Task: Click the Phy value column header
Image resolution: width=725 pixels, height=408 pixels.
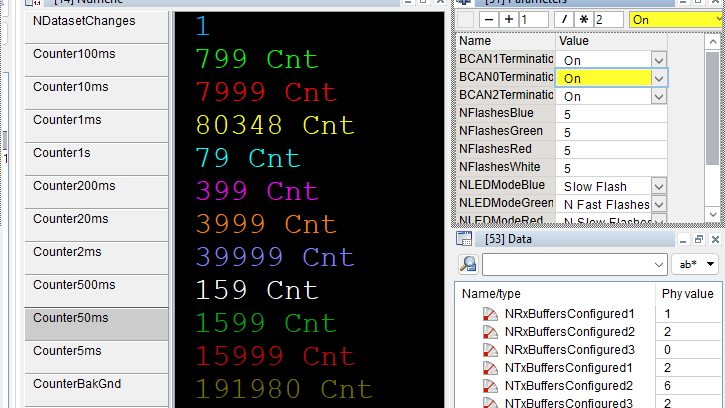Action: [688, 294]
